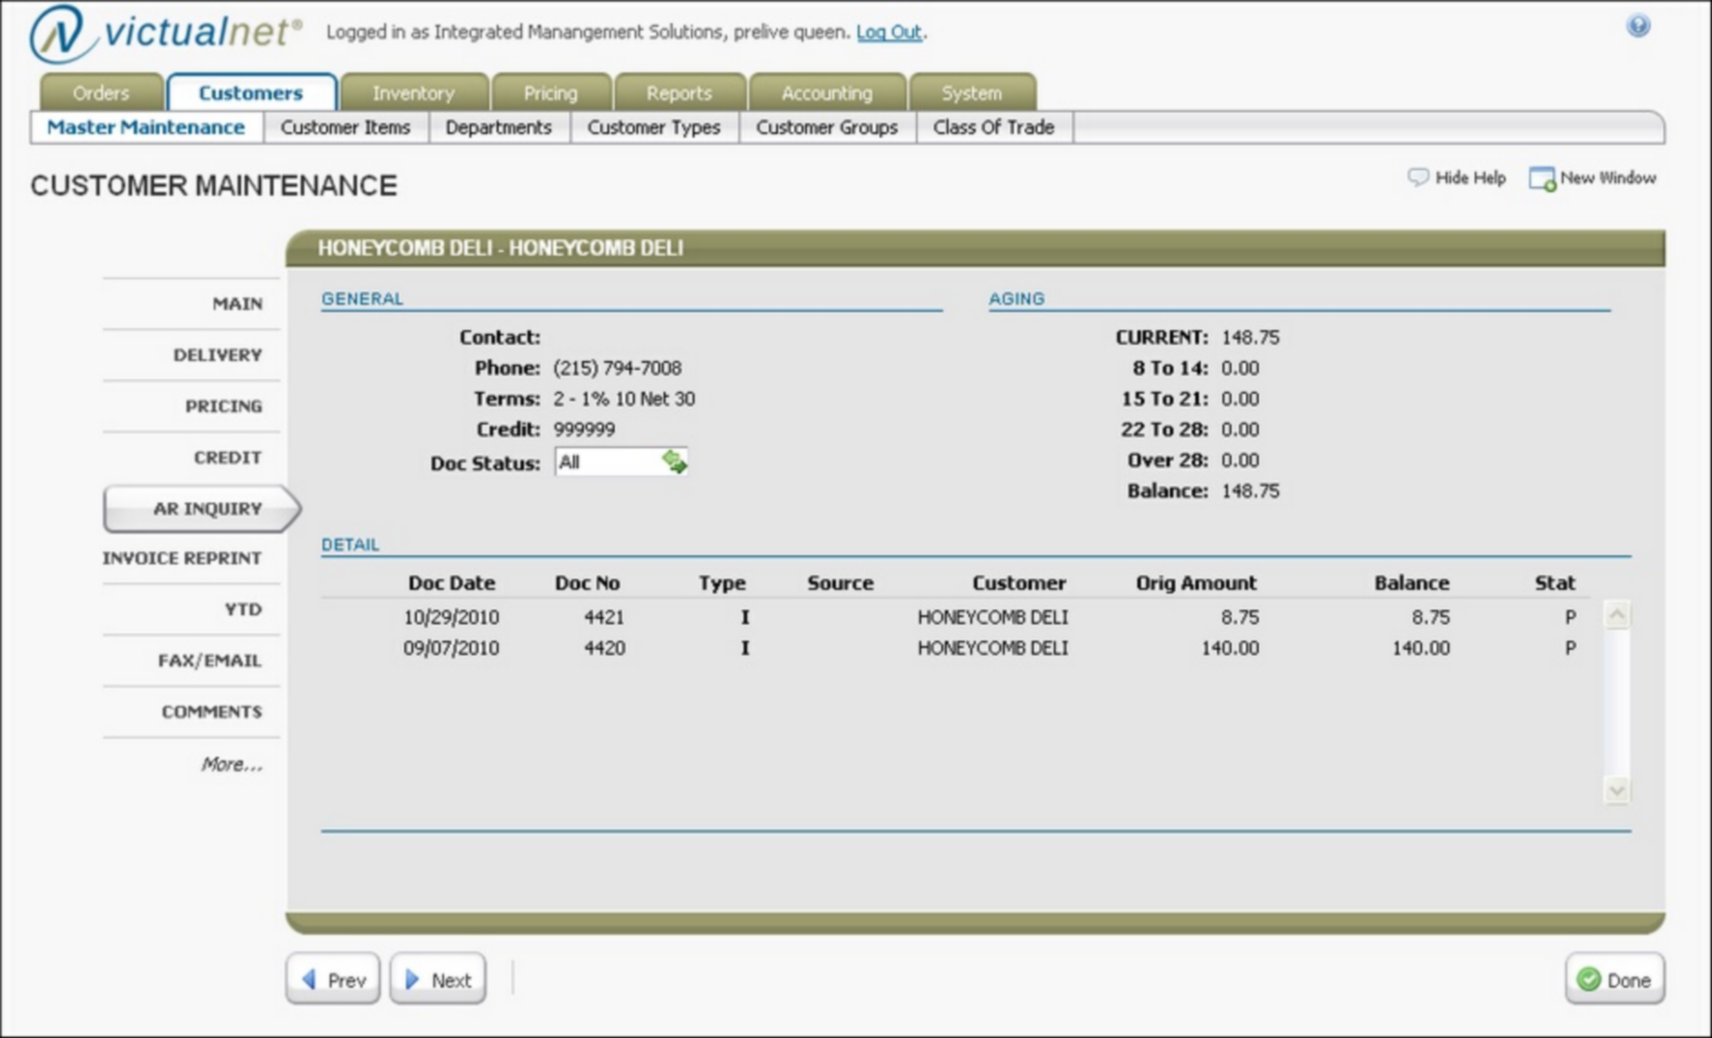Open the Accounting tab
The width and height of the screenshot is (1712, 1038).
[x=827, y=93]
